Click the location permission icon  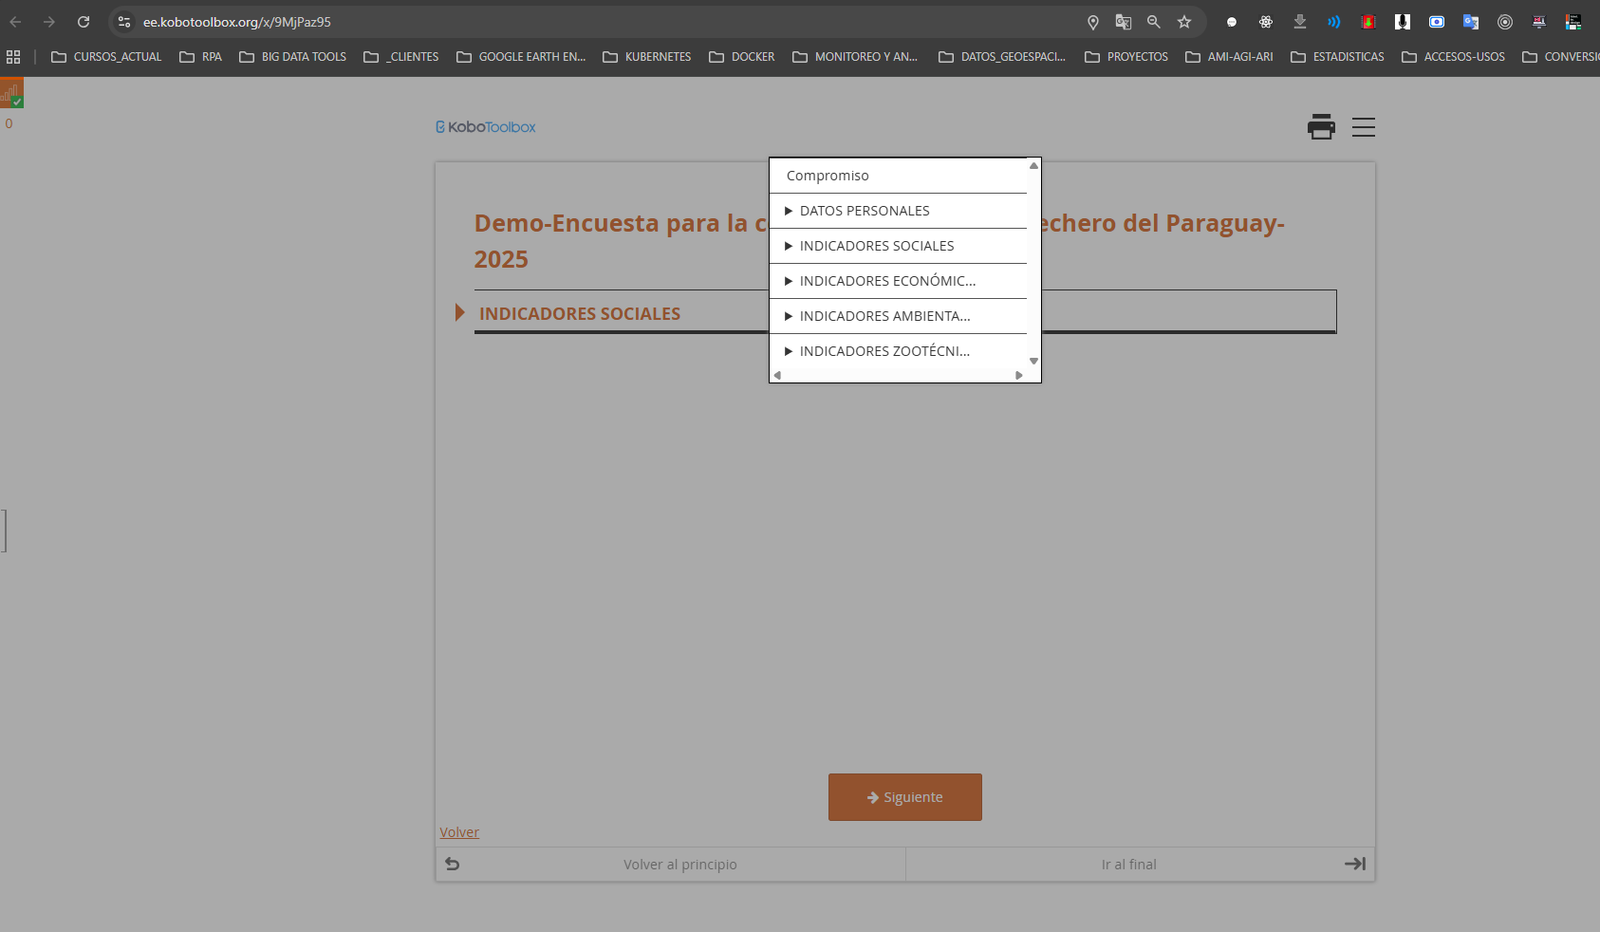tap(1093, 22)
